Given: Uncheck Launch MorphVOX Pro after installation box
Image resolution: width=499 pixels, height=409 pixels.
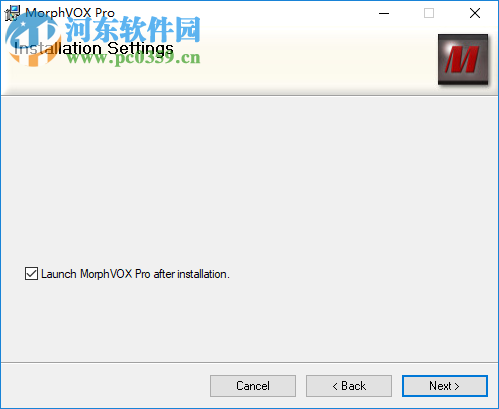Looking at the screenshot, I should point(31,274).
